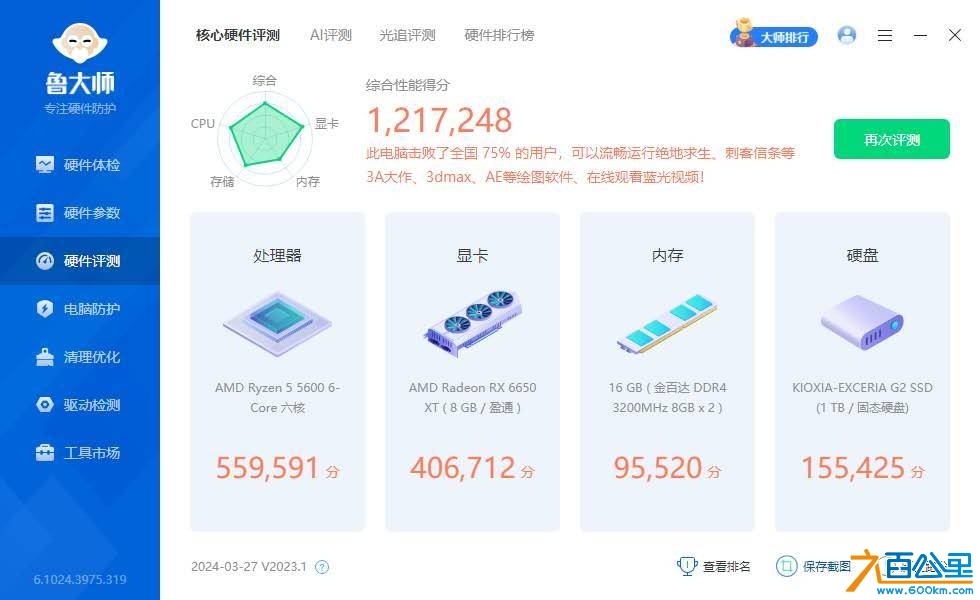
Task: Open 工具市场 in the sidebar
Action: coord(79,452)
